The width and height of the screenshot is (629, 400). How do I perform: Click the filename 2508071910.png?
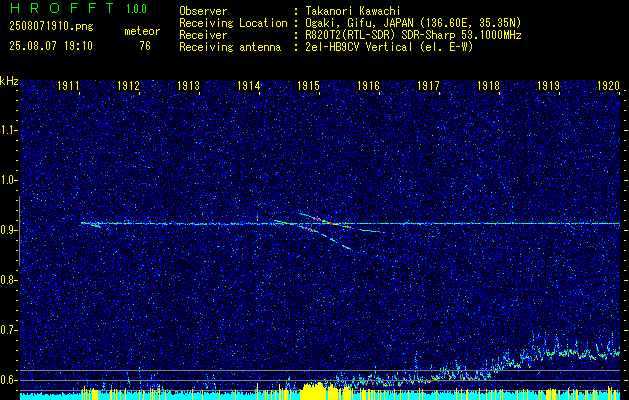(51, 27)
